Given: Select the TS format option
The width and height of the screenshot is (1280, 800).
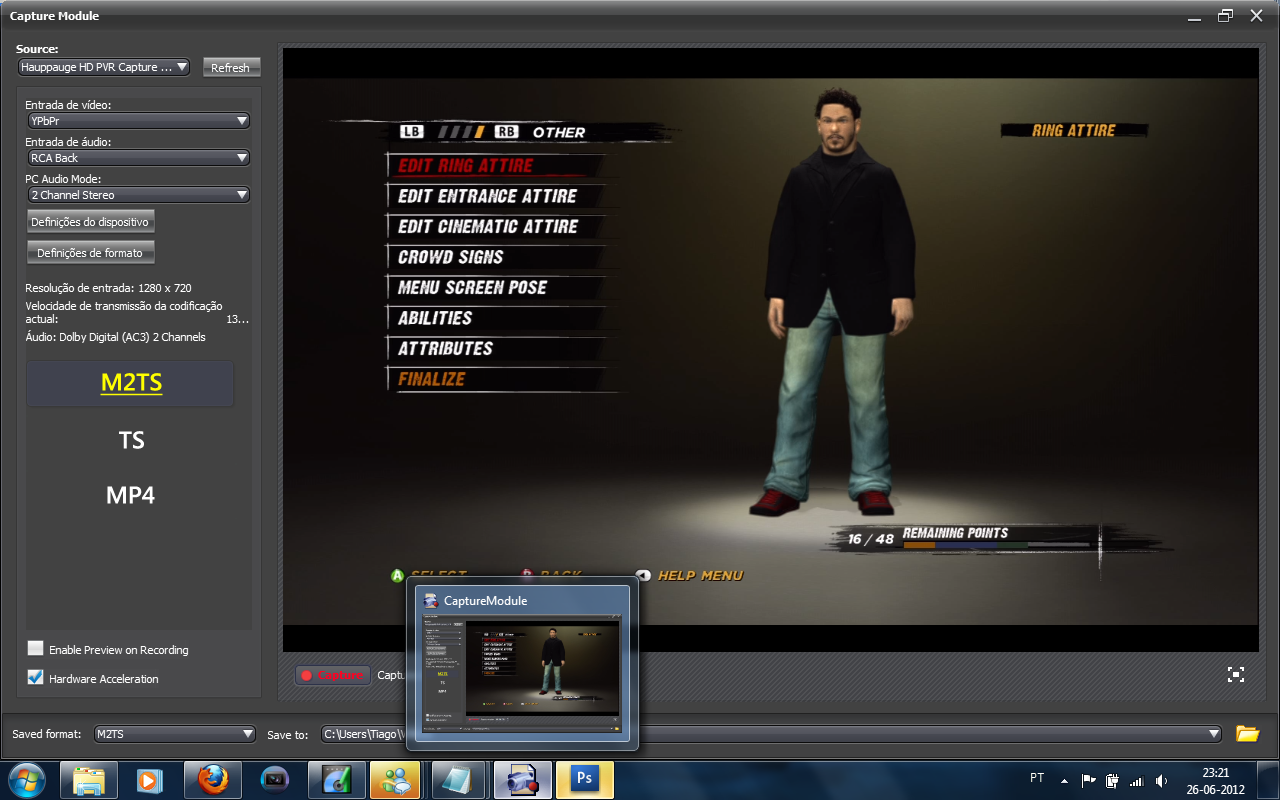Looking at the screenshot, I should pyautogui.click(x=131, y=440).
